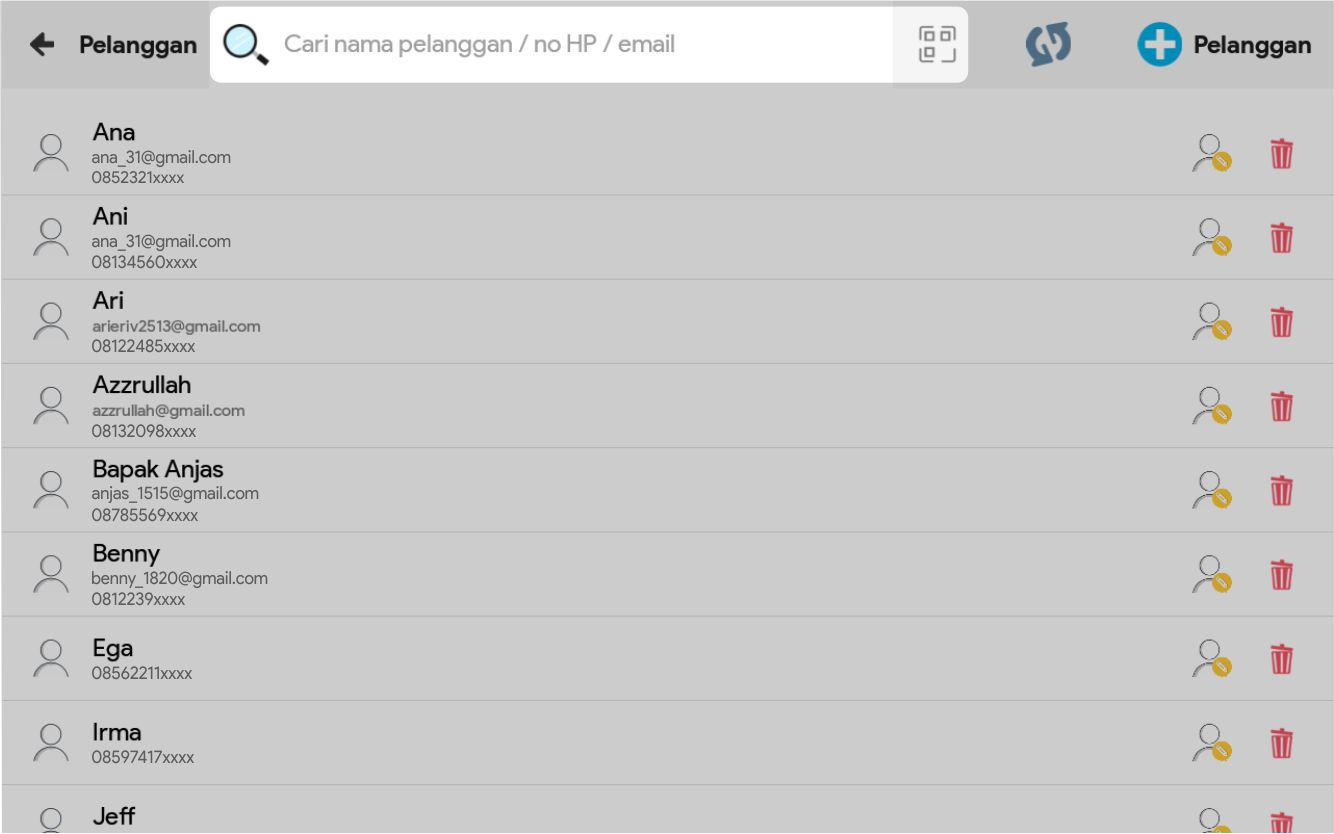The image size is (1334, 834).
Task: Open customer Bapak Anjas entry
Action: click(x=158, y=469)
